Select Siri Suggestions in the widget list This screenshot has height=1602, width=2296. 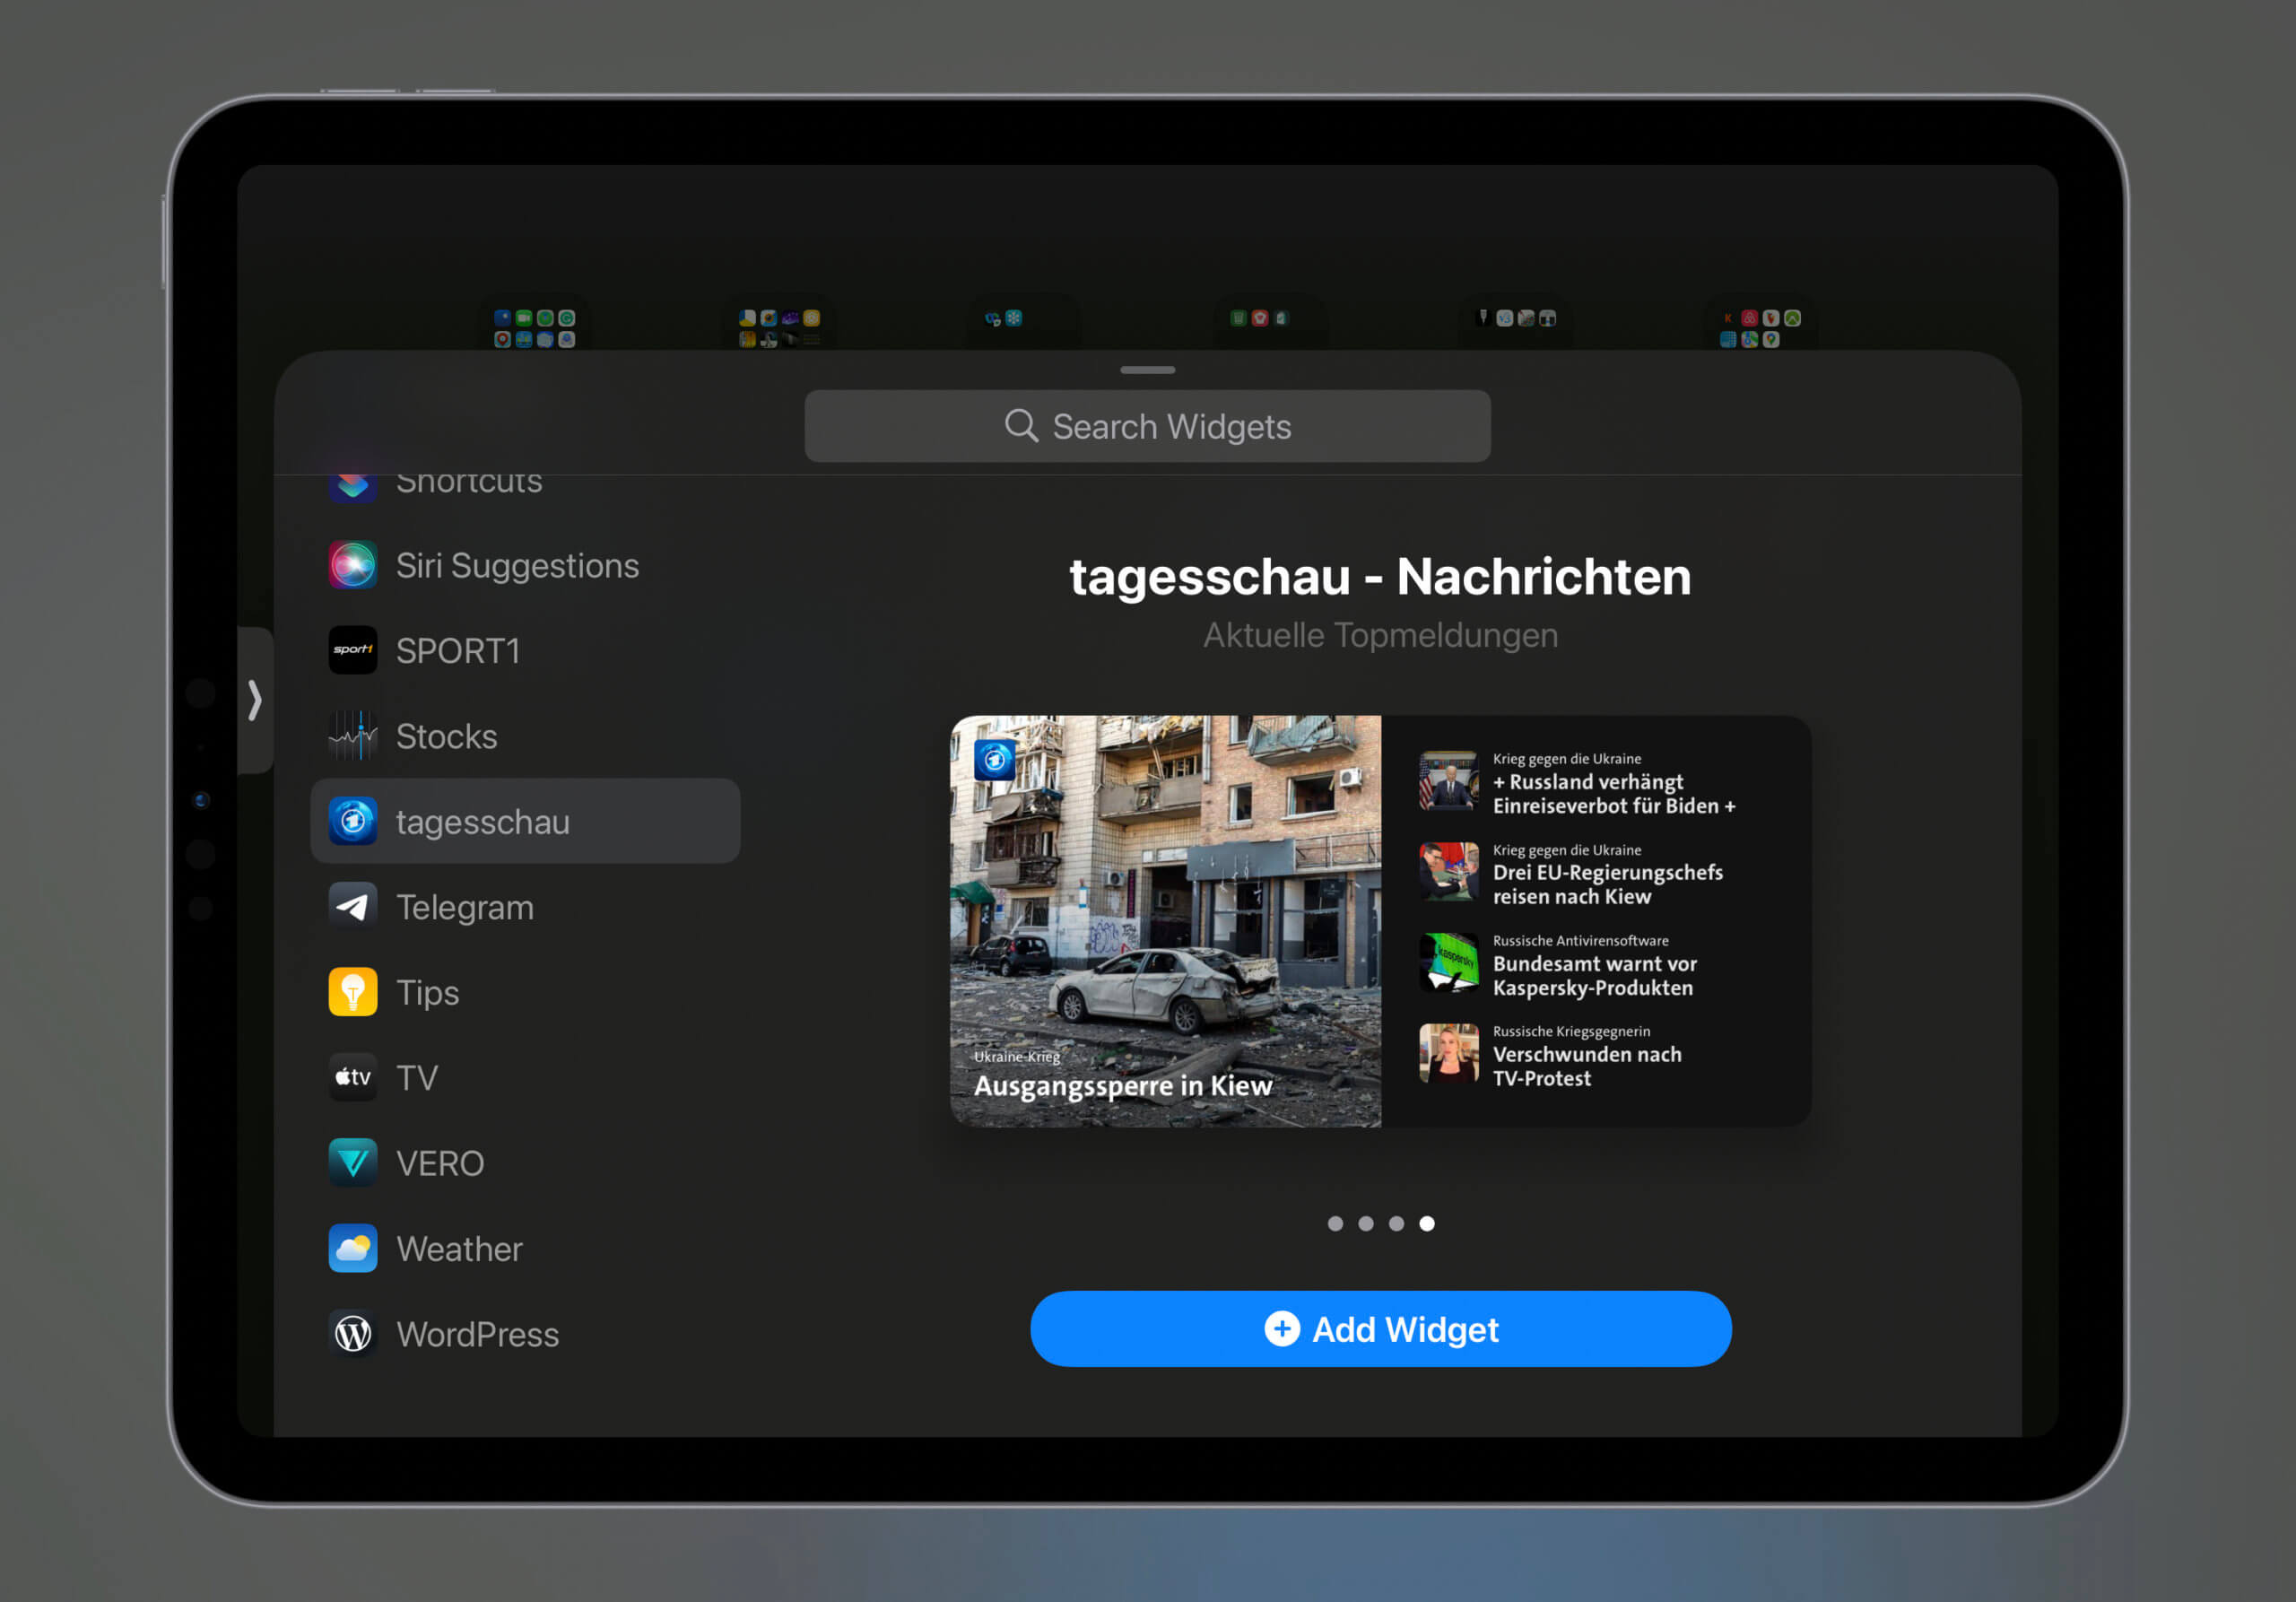click(525, 565)
